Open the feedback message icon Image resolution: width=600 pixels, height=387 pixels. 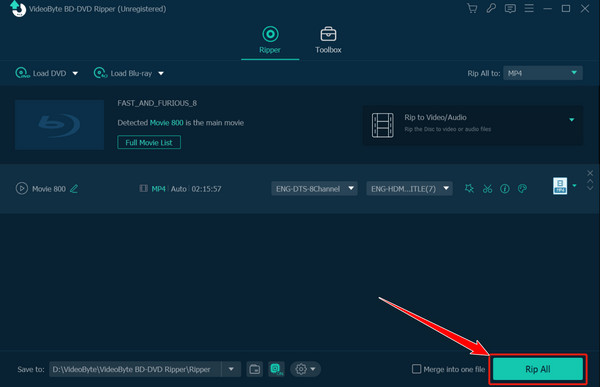click(510, 8)
